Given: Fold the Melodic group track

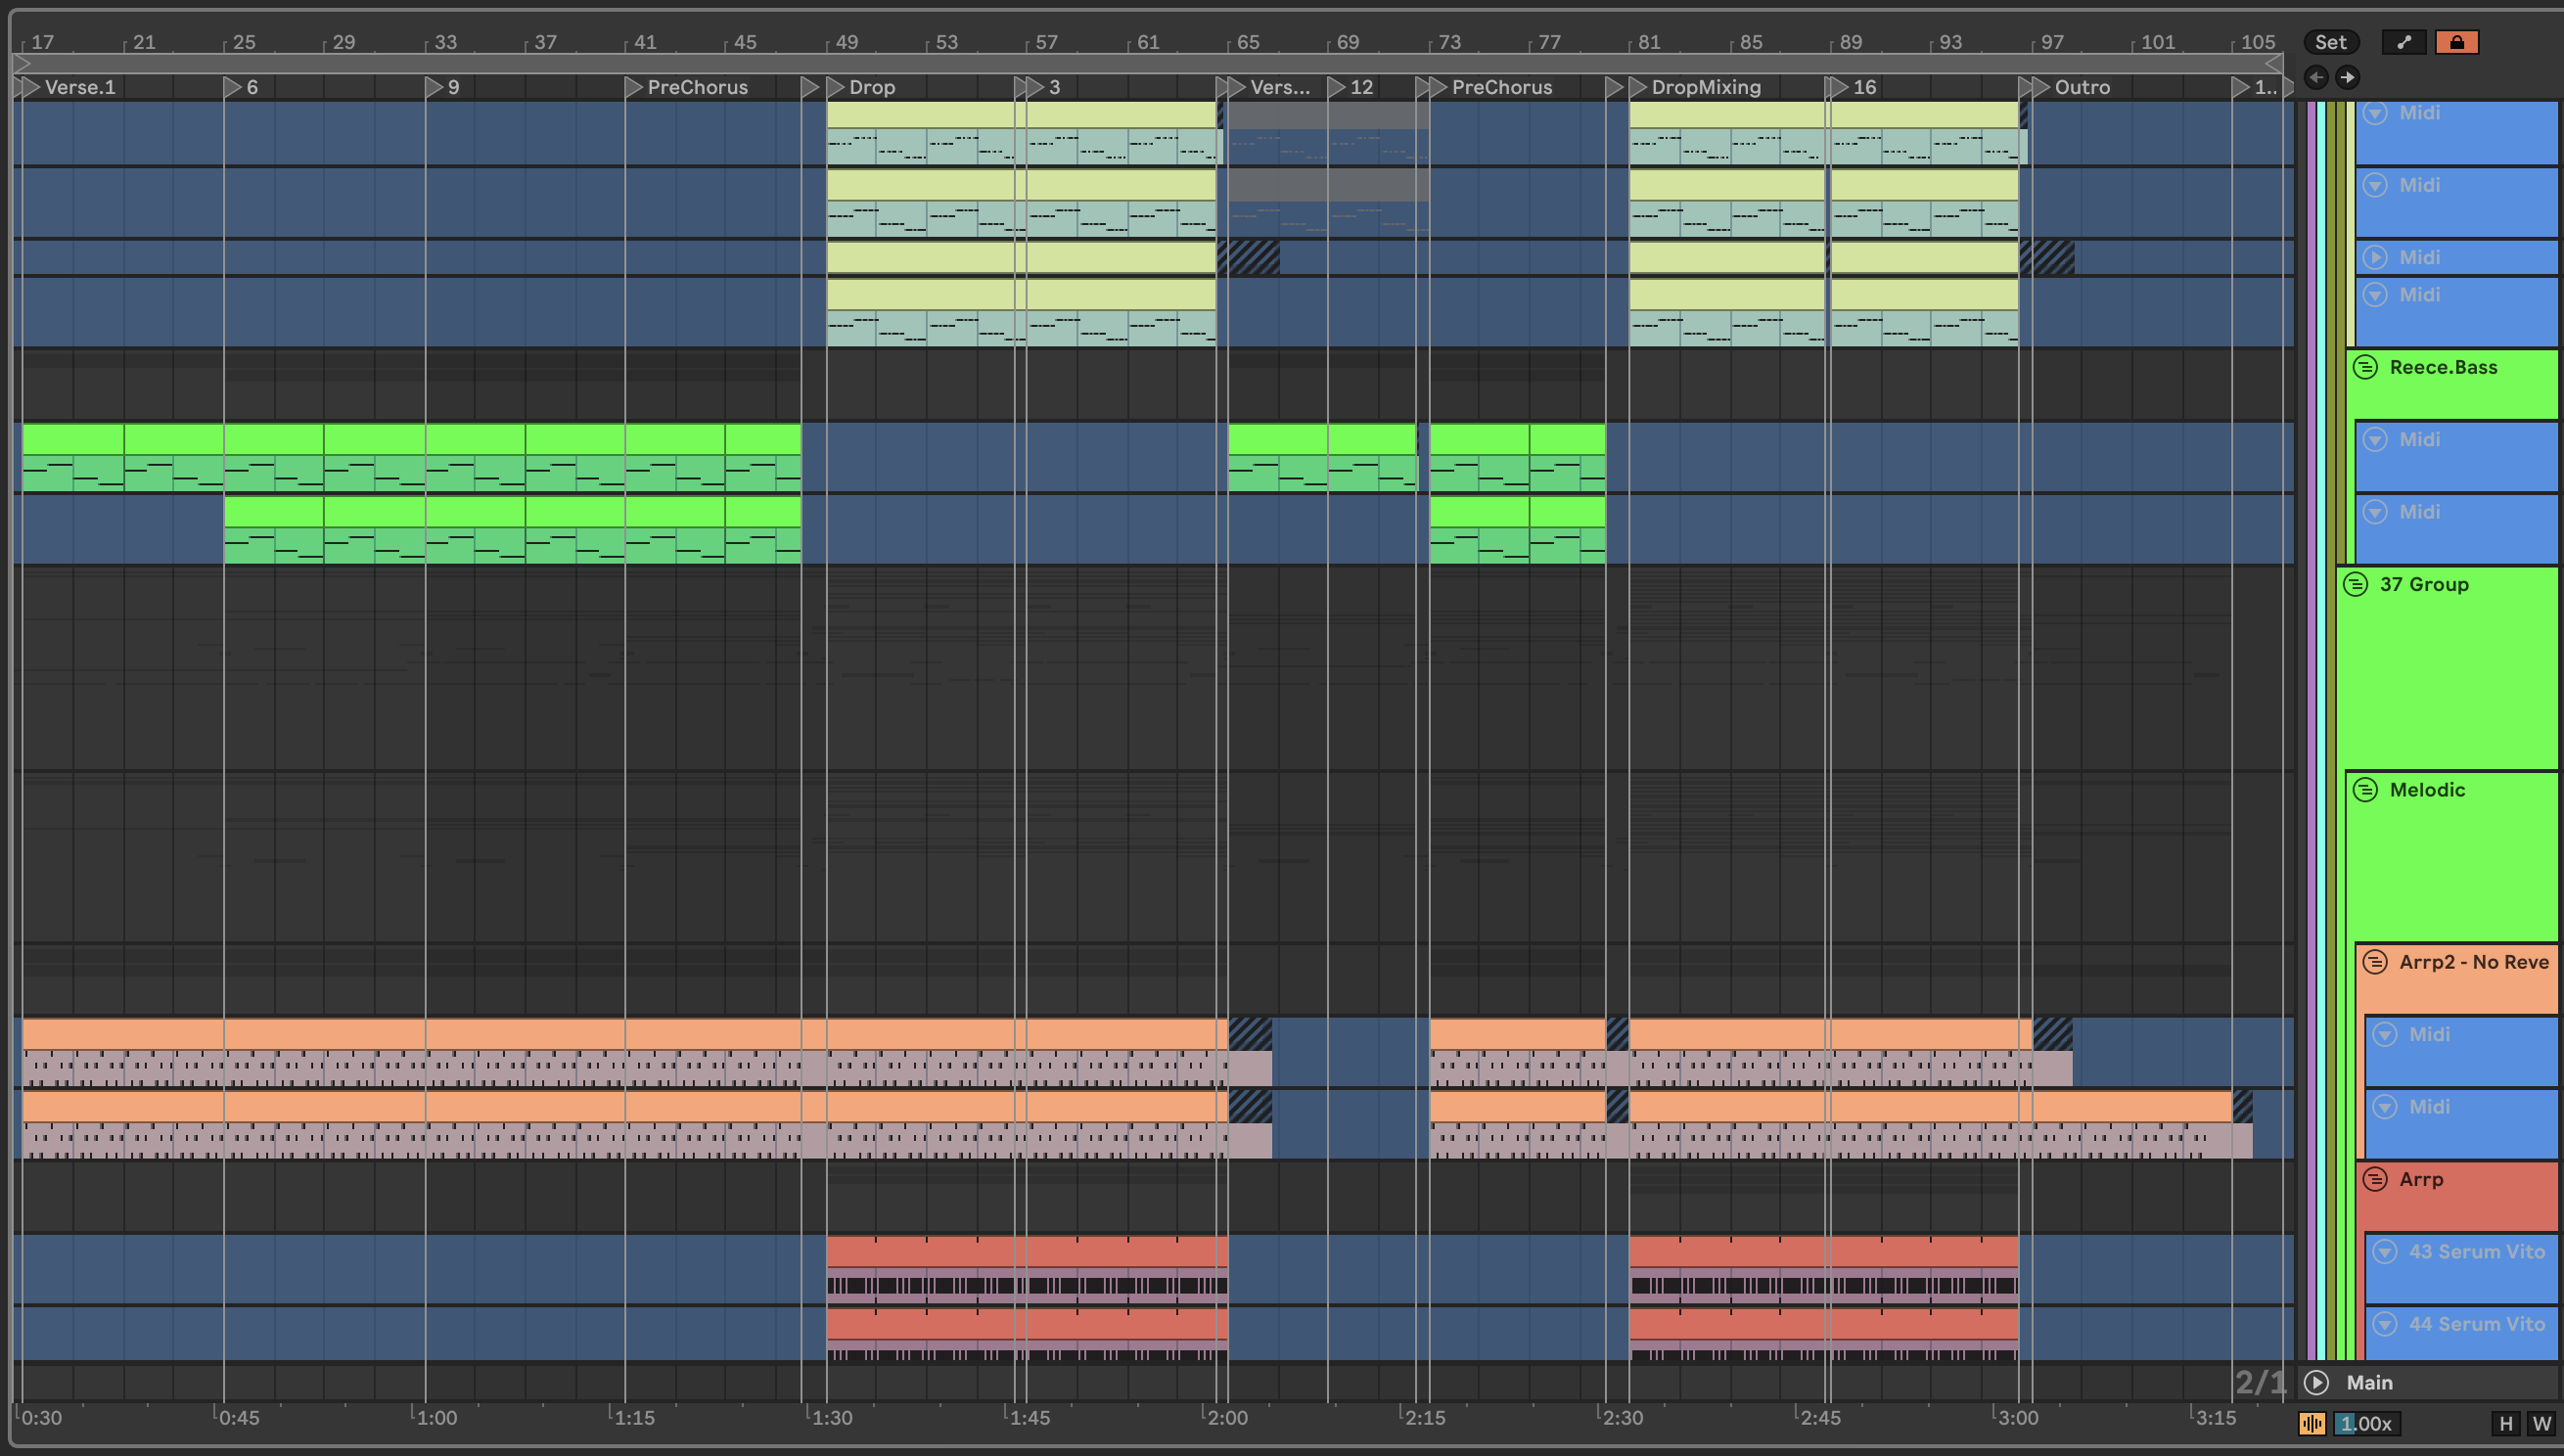Looking at the screenshot, I should [x=2365, y=790].
